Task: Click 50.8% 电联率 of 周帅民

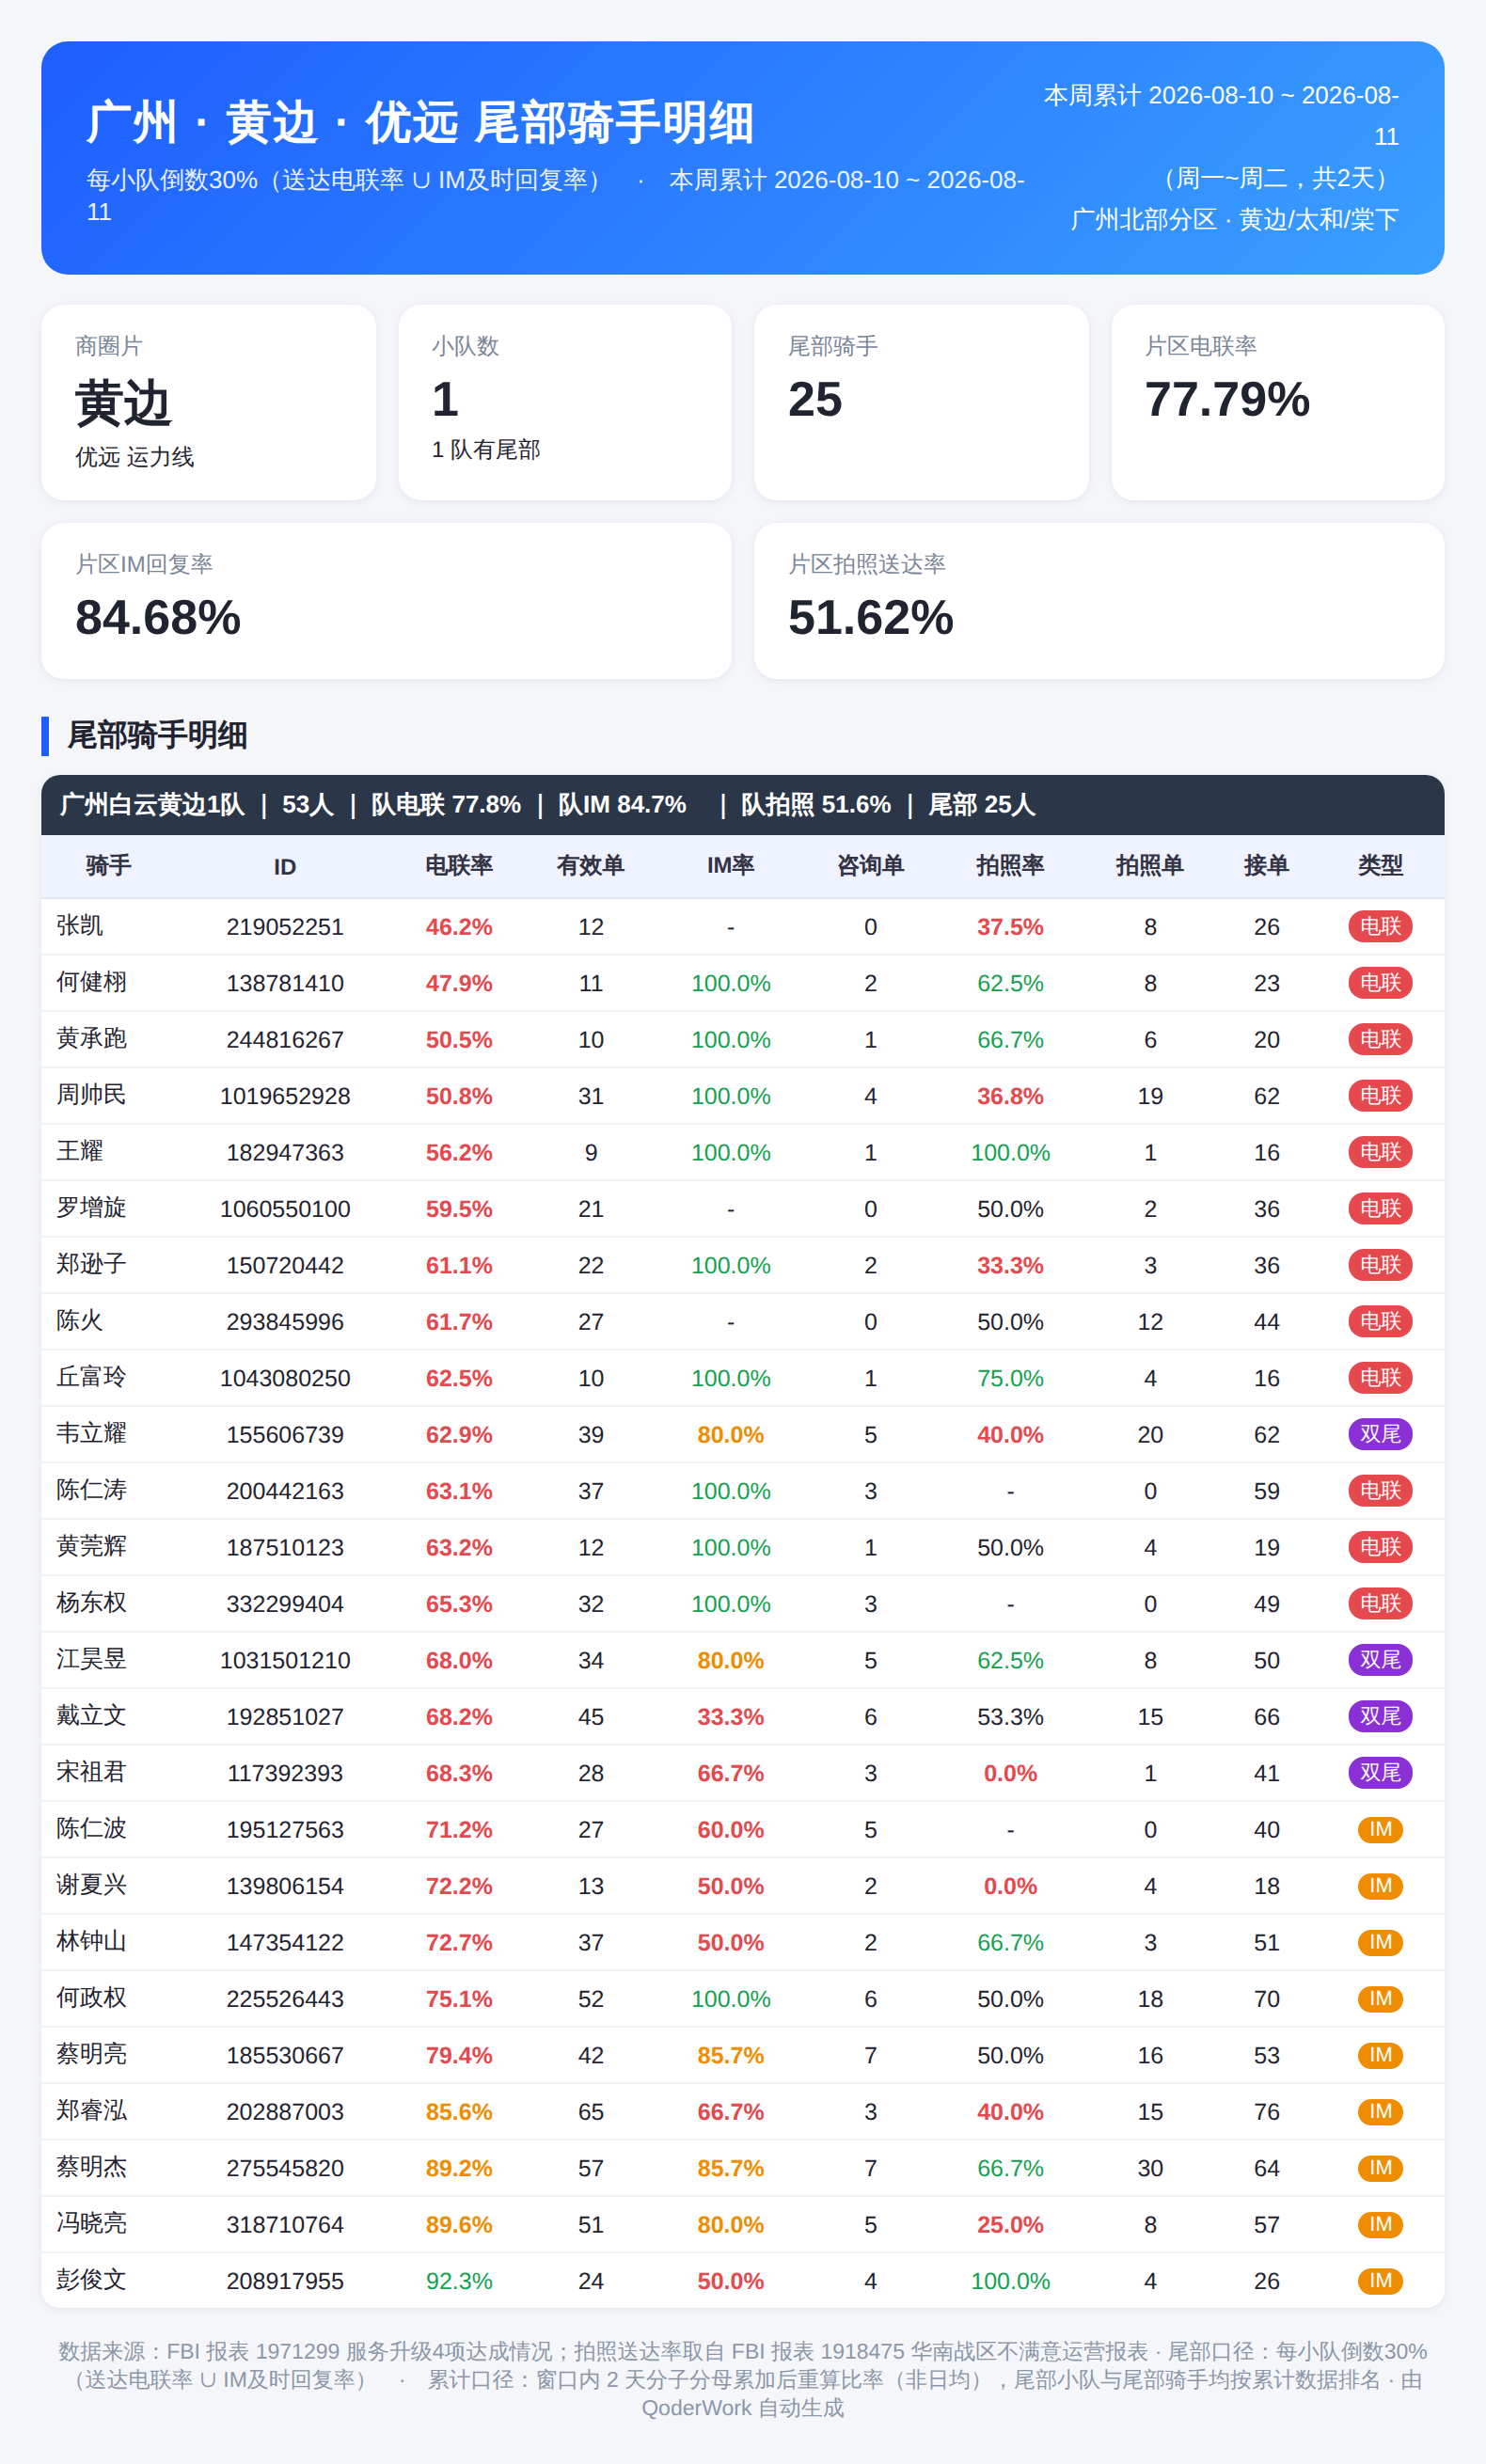Action: pyautogui.click(x=459, y=1096)
